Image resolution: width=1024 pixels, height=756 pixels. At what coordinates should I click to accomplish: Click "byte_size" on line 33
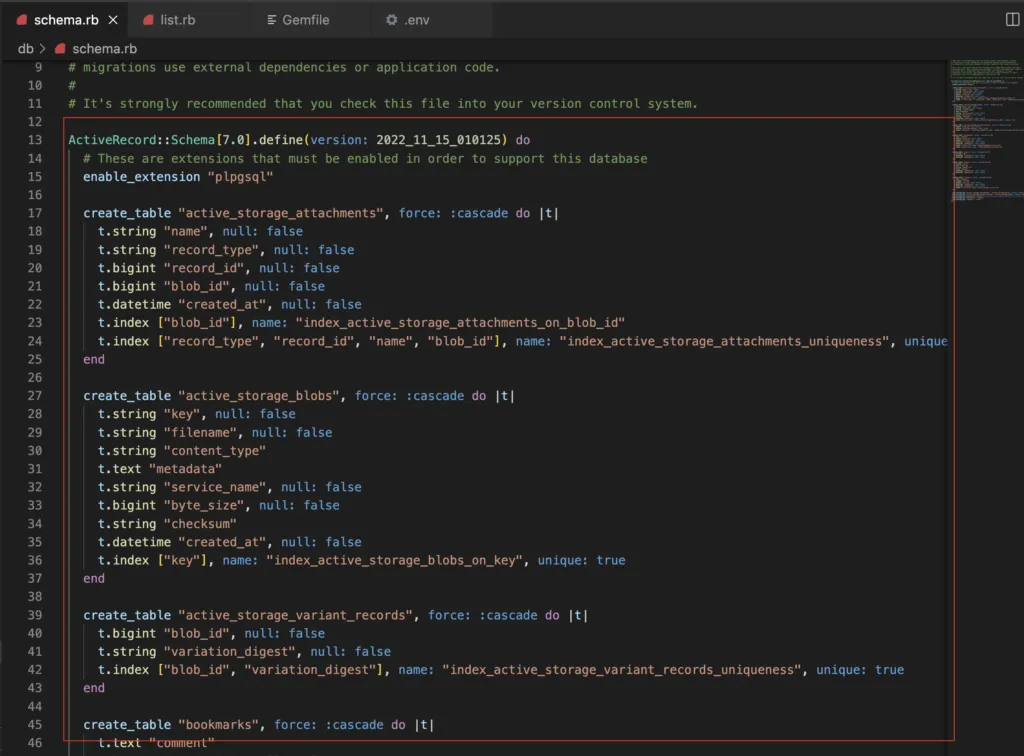click(x=204, y=506)
